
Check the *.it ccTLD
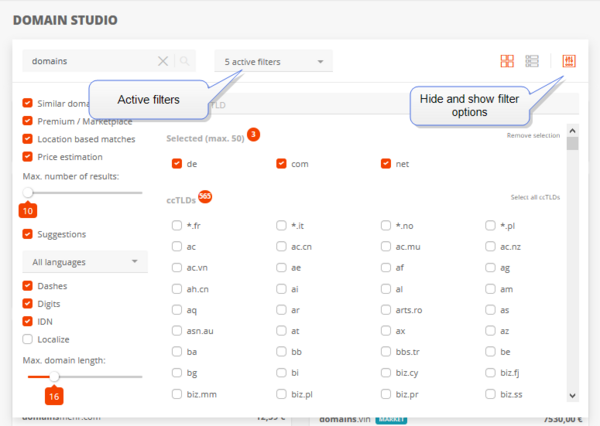[281, 225]
